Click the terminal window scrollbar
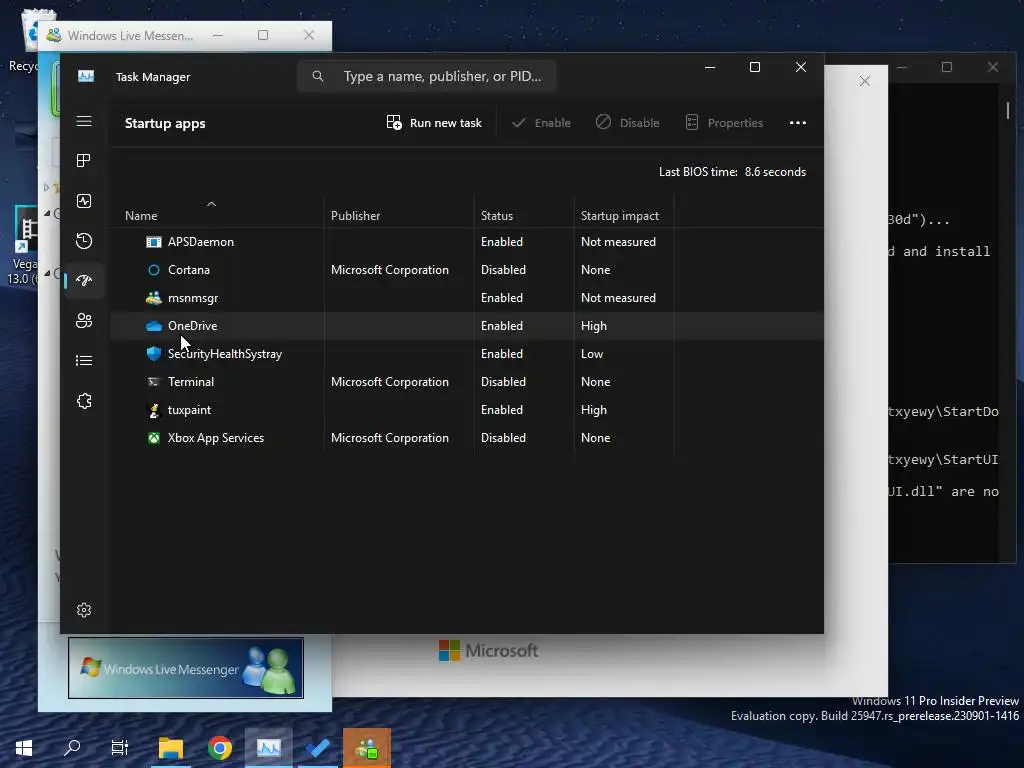This screenshot has width=1024, height=768. pyautogui.click(x=1008, y=111)
